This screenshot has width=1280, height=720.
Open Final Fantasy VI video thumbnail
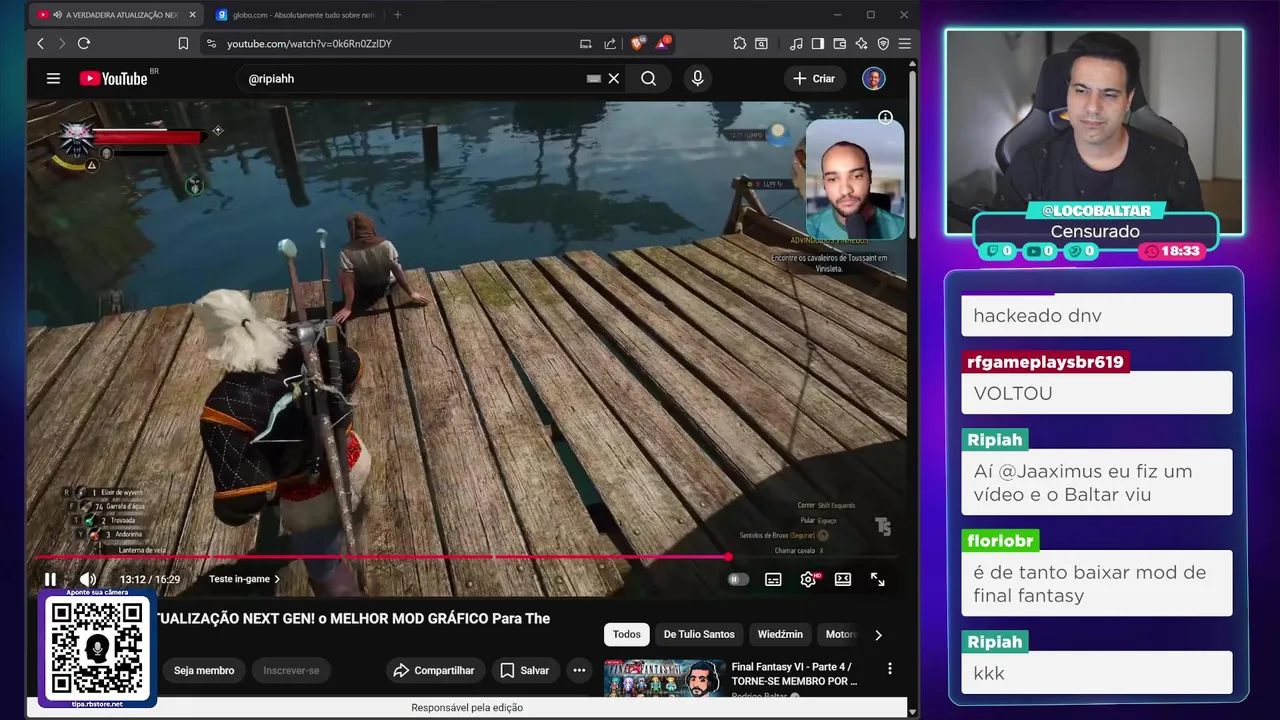[x=665, y=678]
